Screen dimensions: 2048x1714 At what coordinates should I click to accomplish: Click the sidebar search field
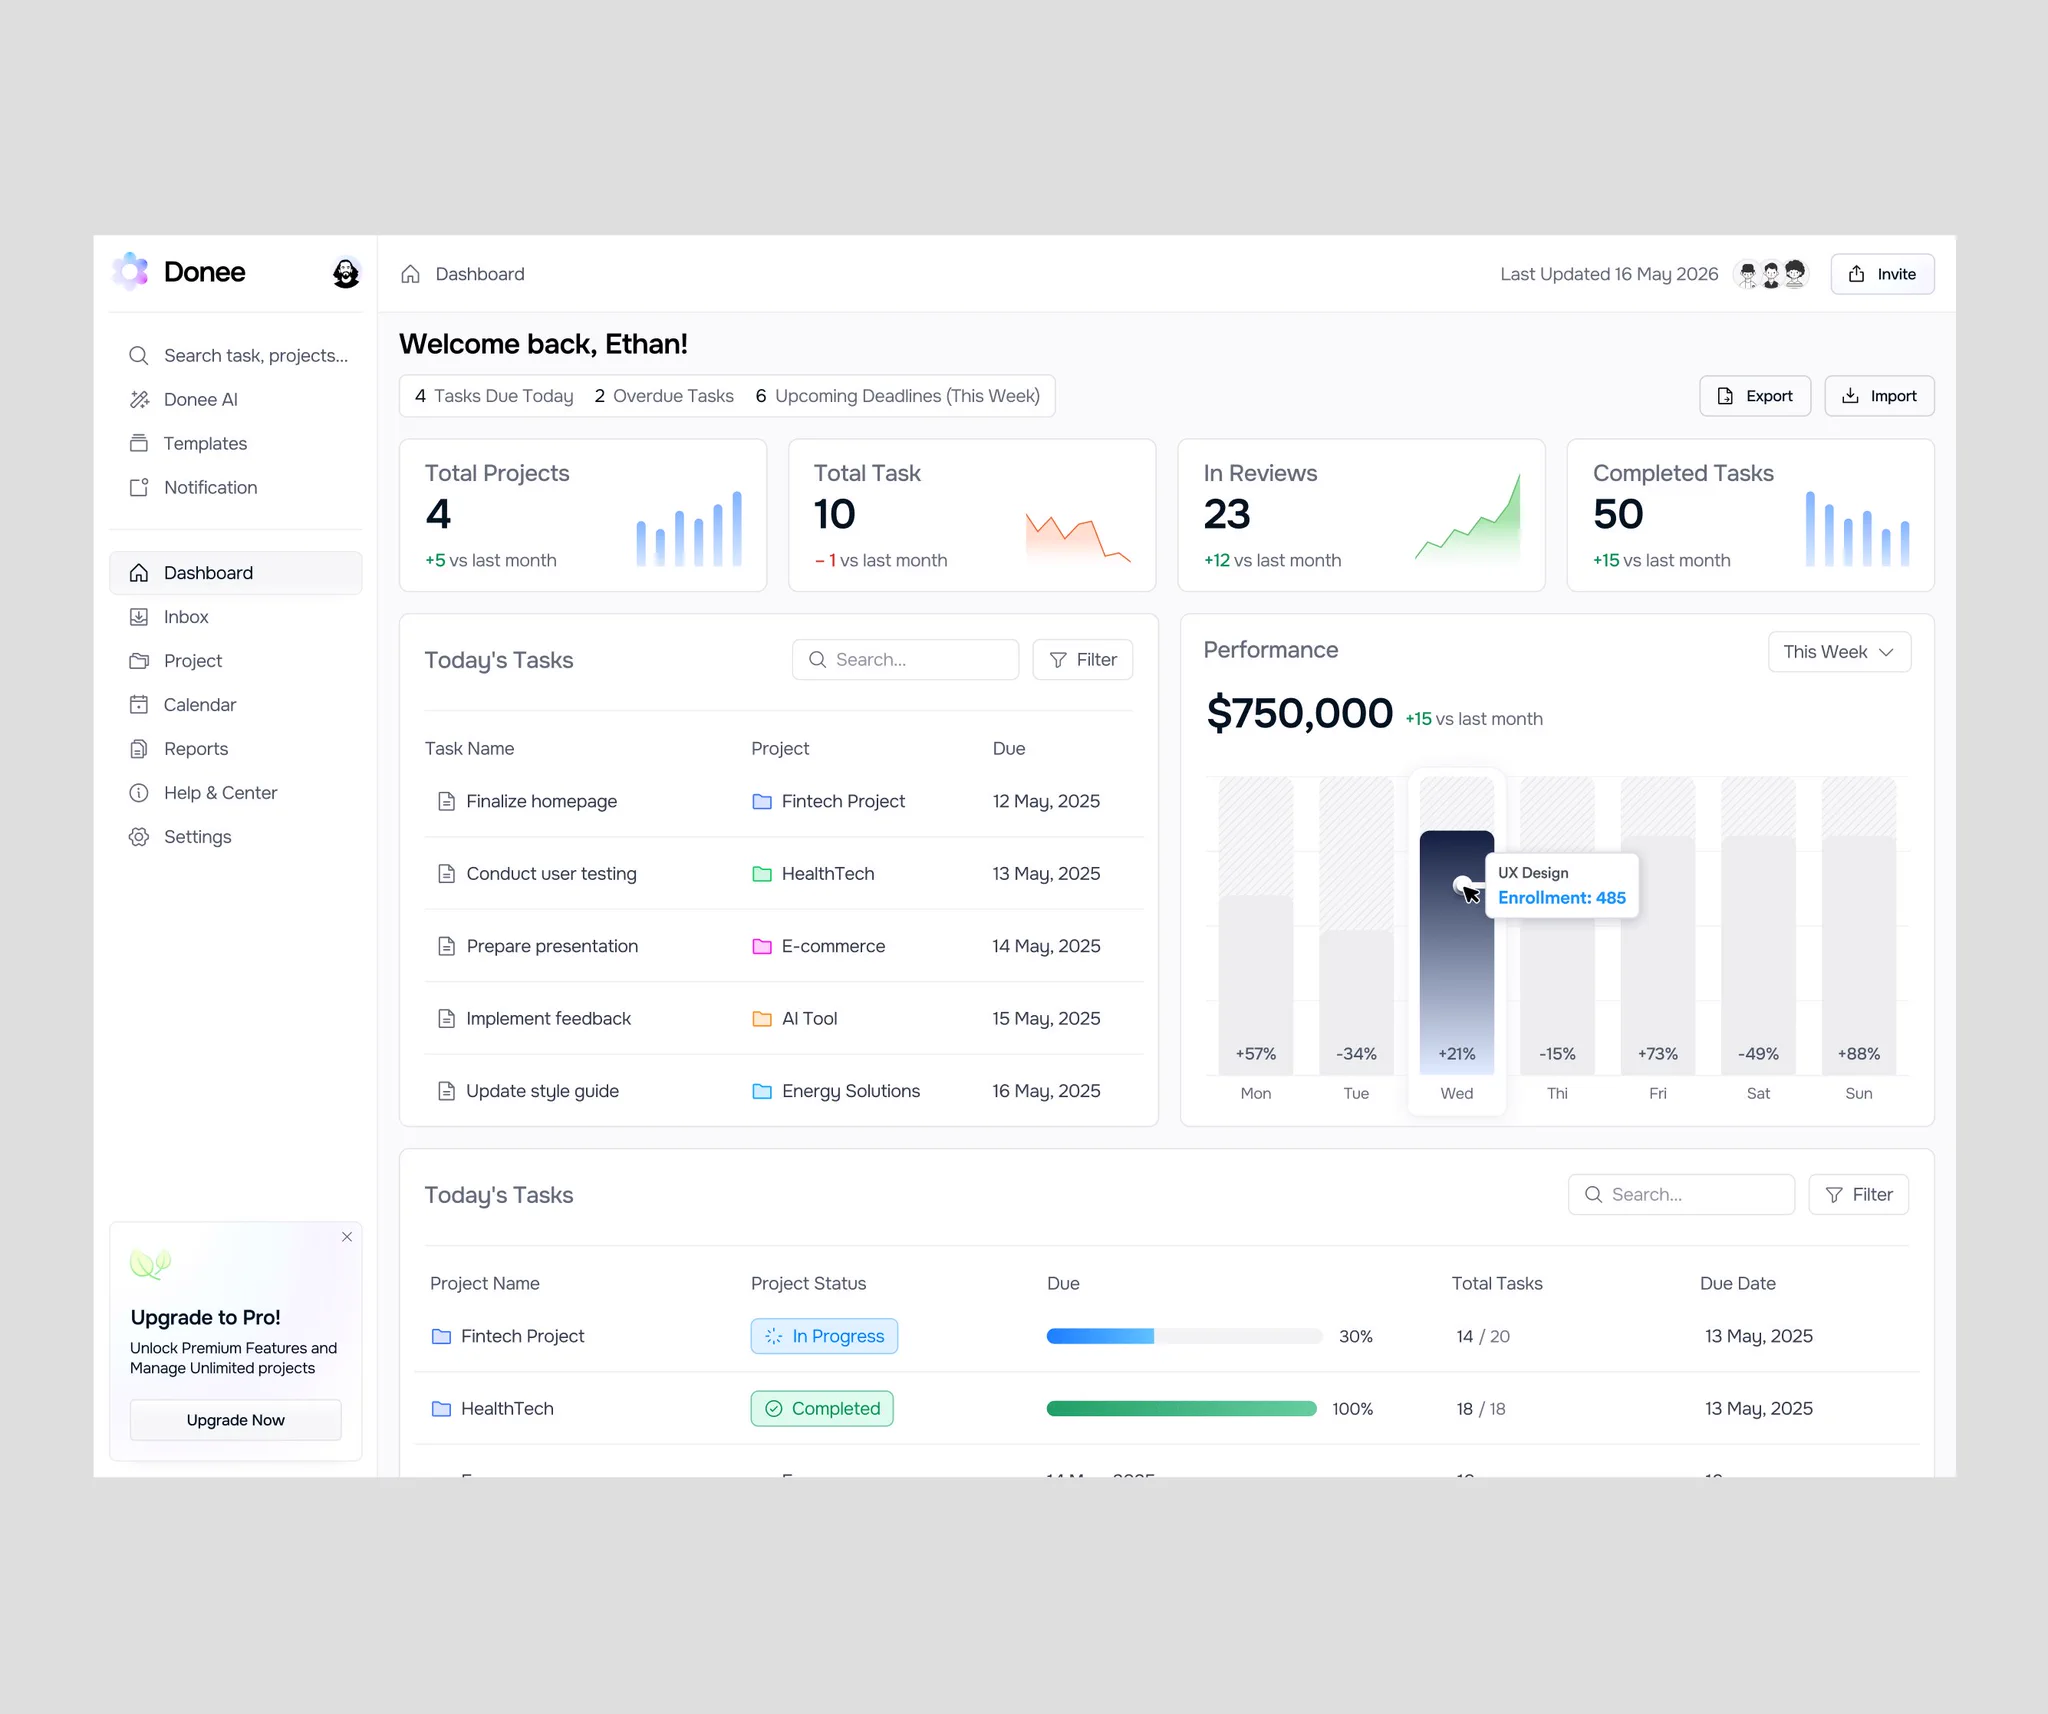[x=238, y=355]
